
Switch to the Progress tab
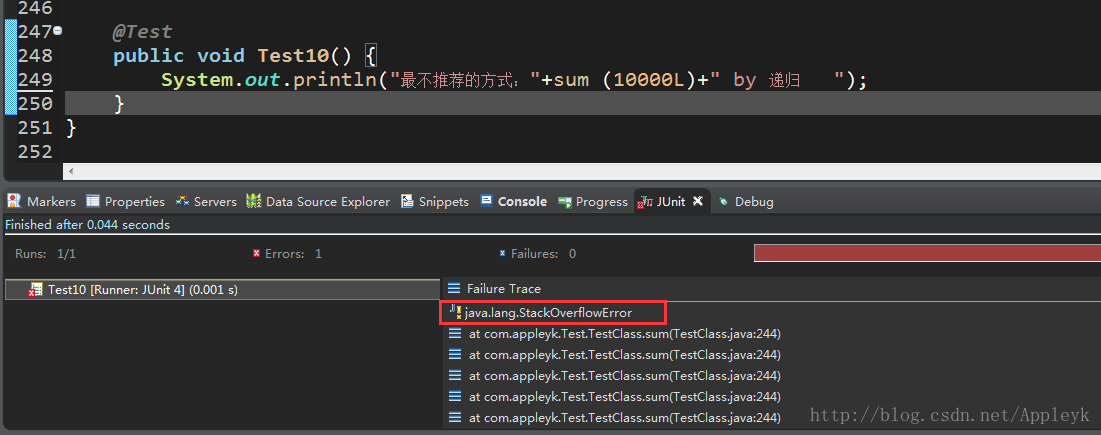593,201
